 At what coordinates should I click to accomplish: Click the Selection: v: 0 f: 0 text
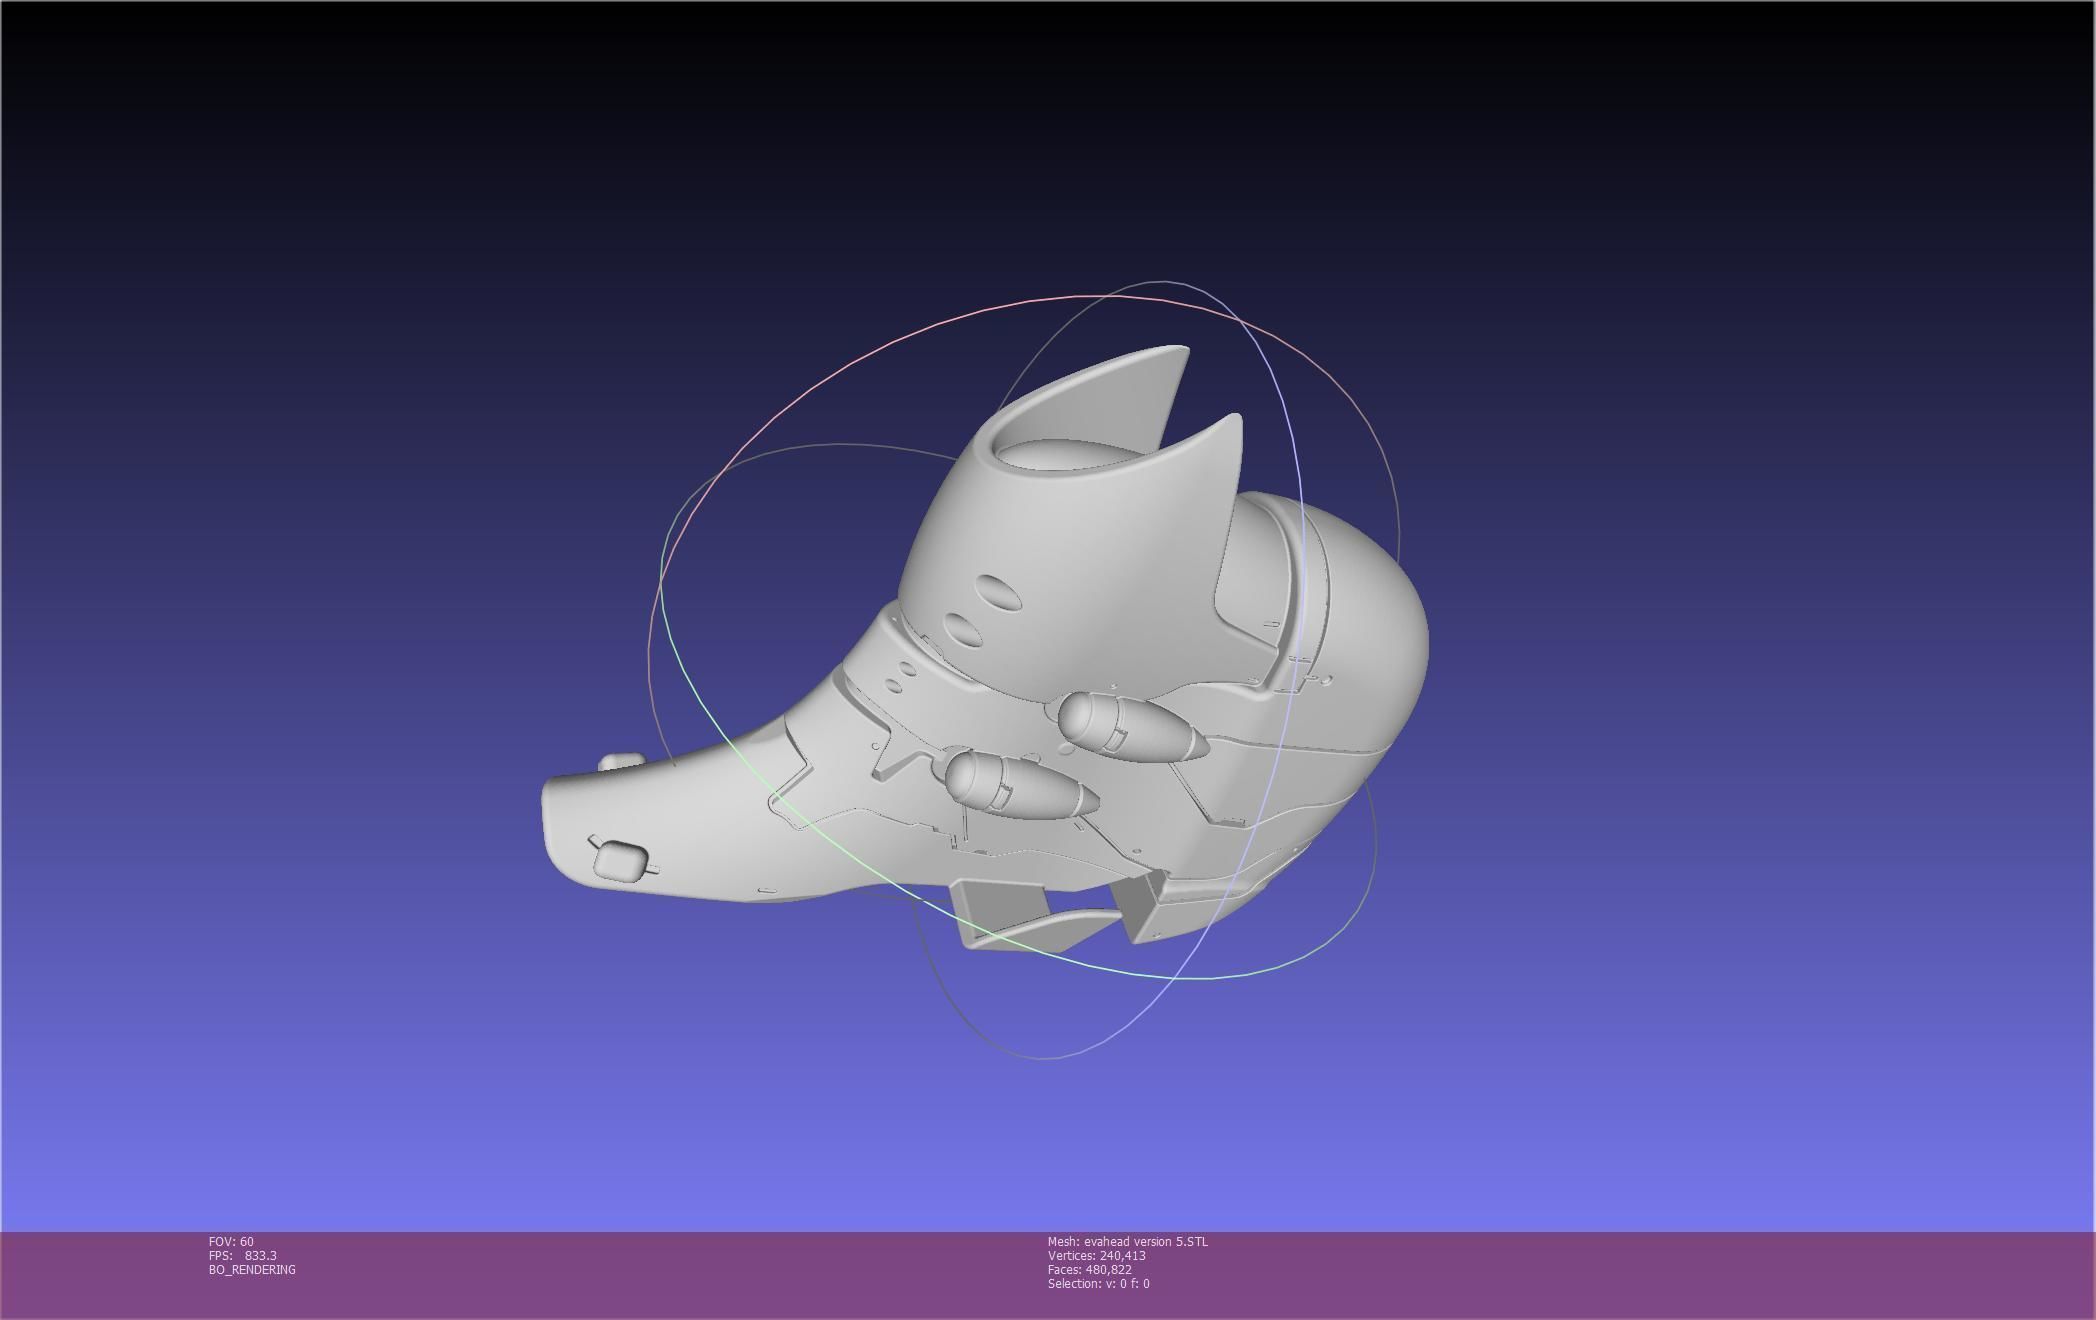coord(1098,1283)
